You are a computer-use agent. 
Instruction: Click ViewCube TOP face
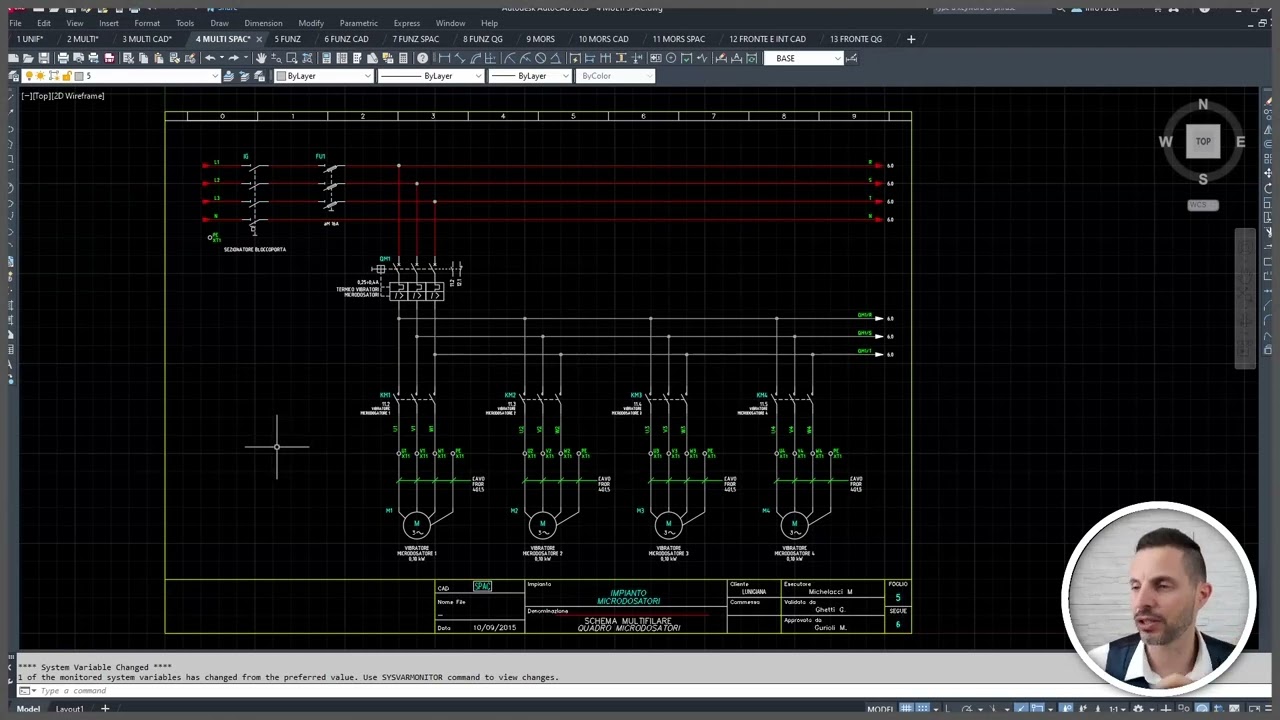(x=1203, y=141)
